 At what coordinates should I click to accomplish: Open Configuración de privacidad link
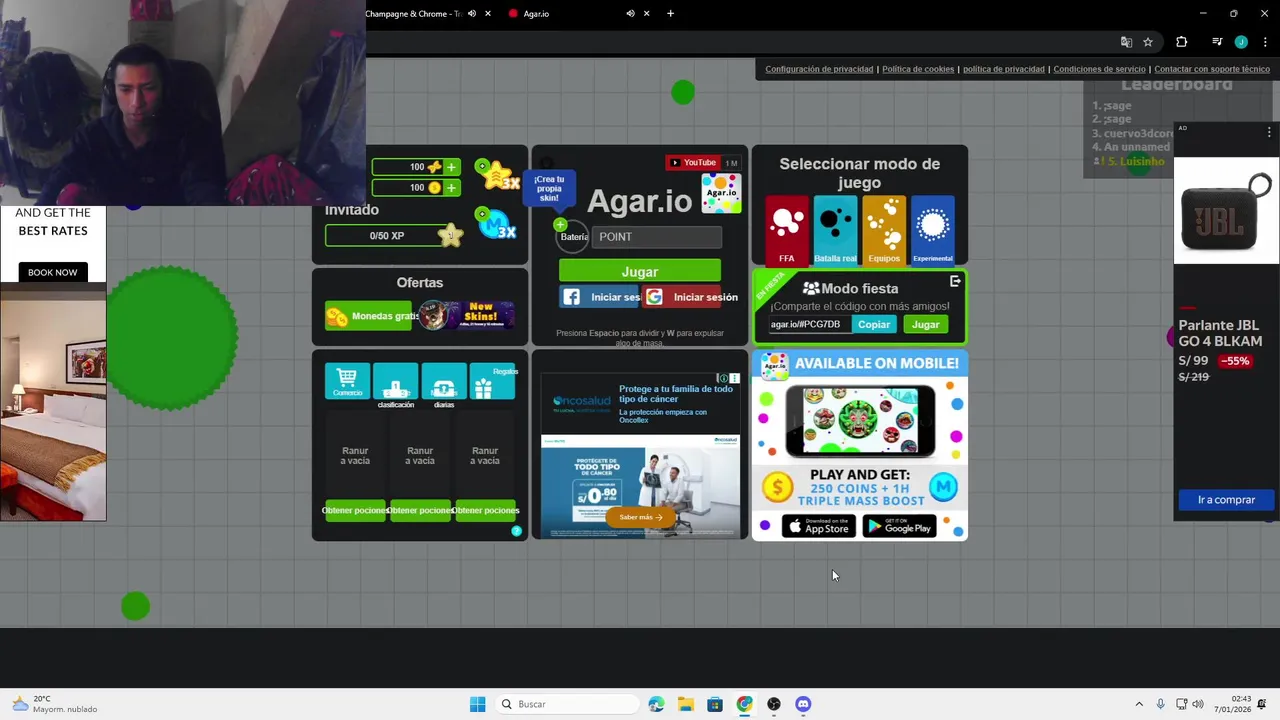[x=819, y=69]
